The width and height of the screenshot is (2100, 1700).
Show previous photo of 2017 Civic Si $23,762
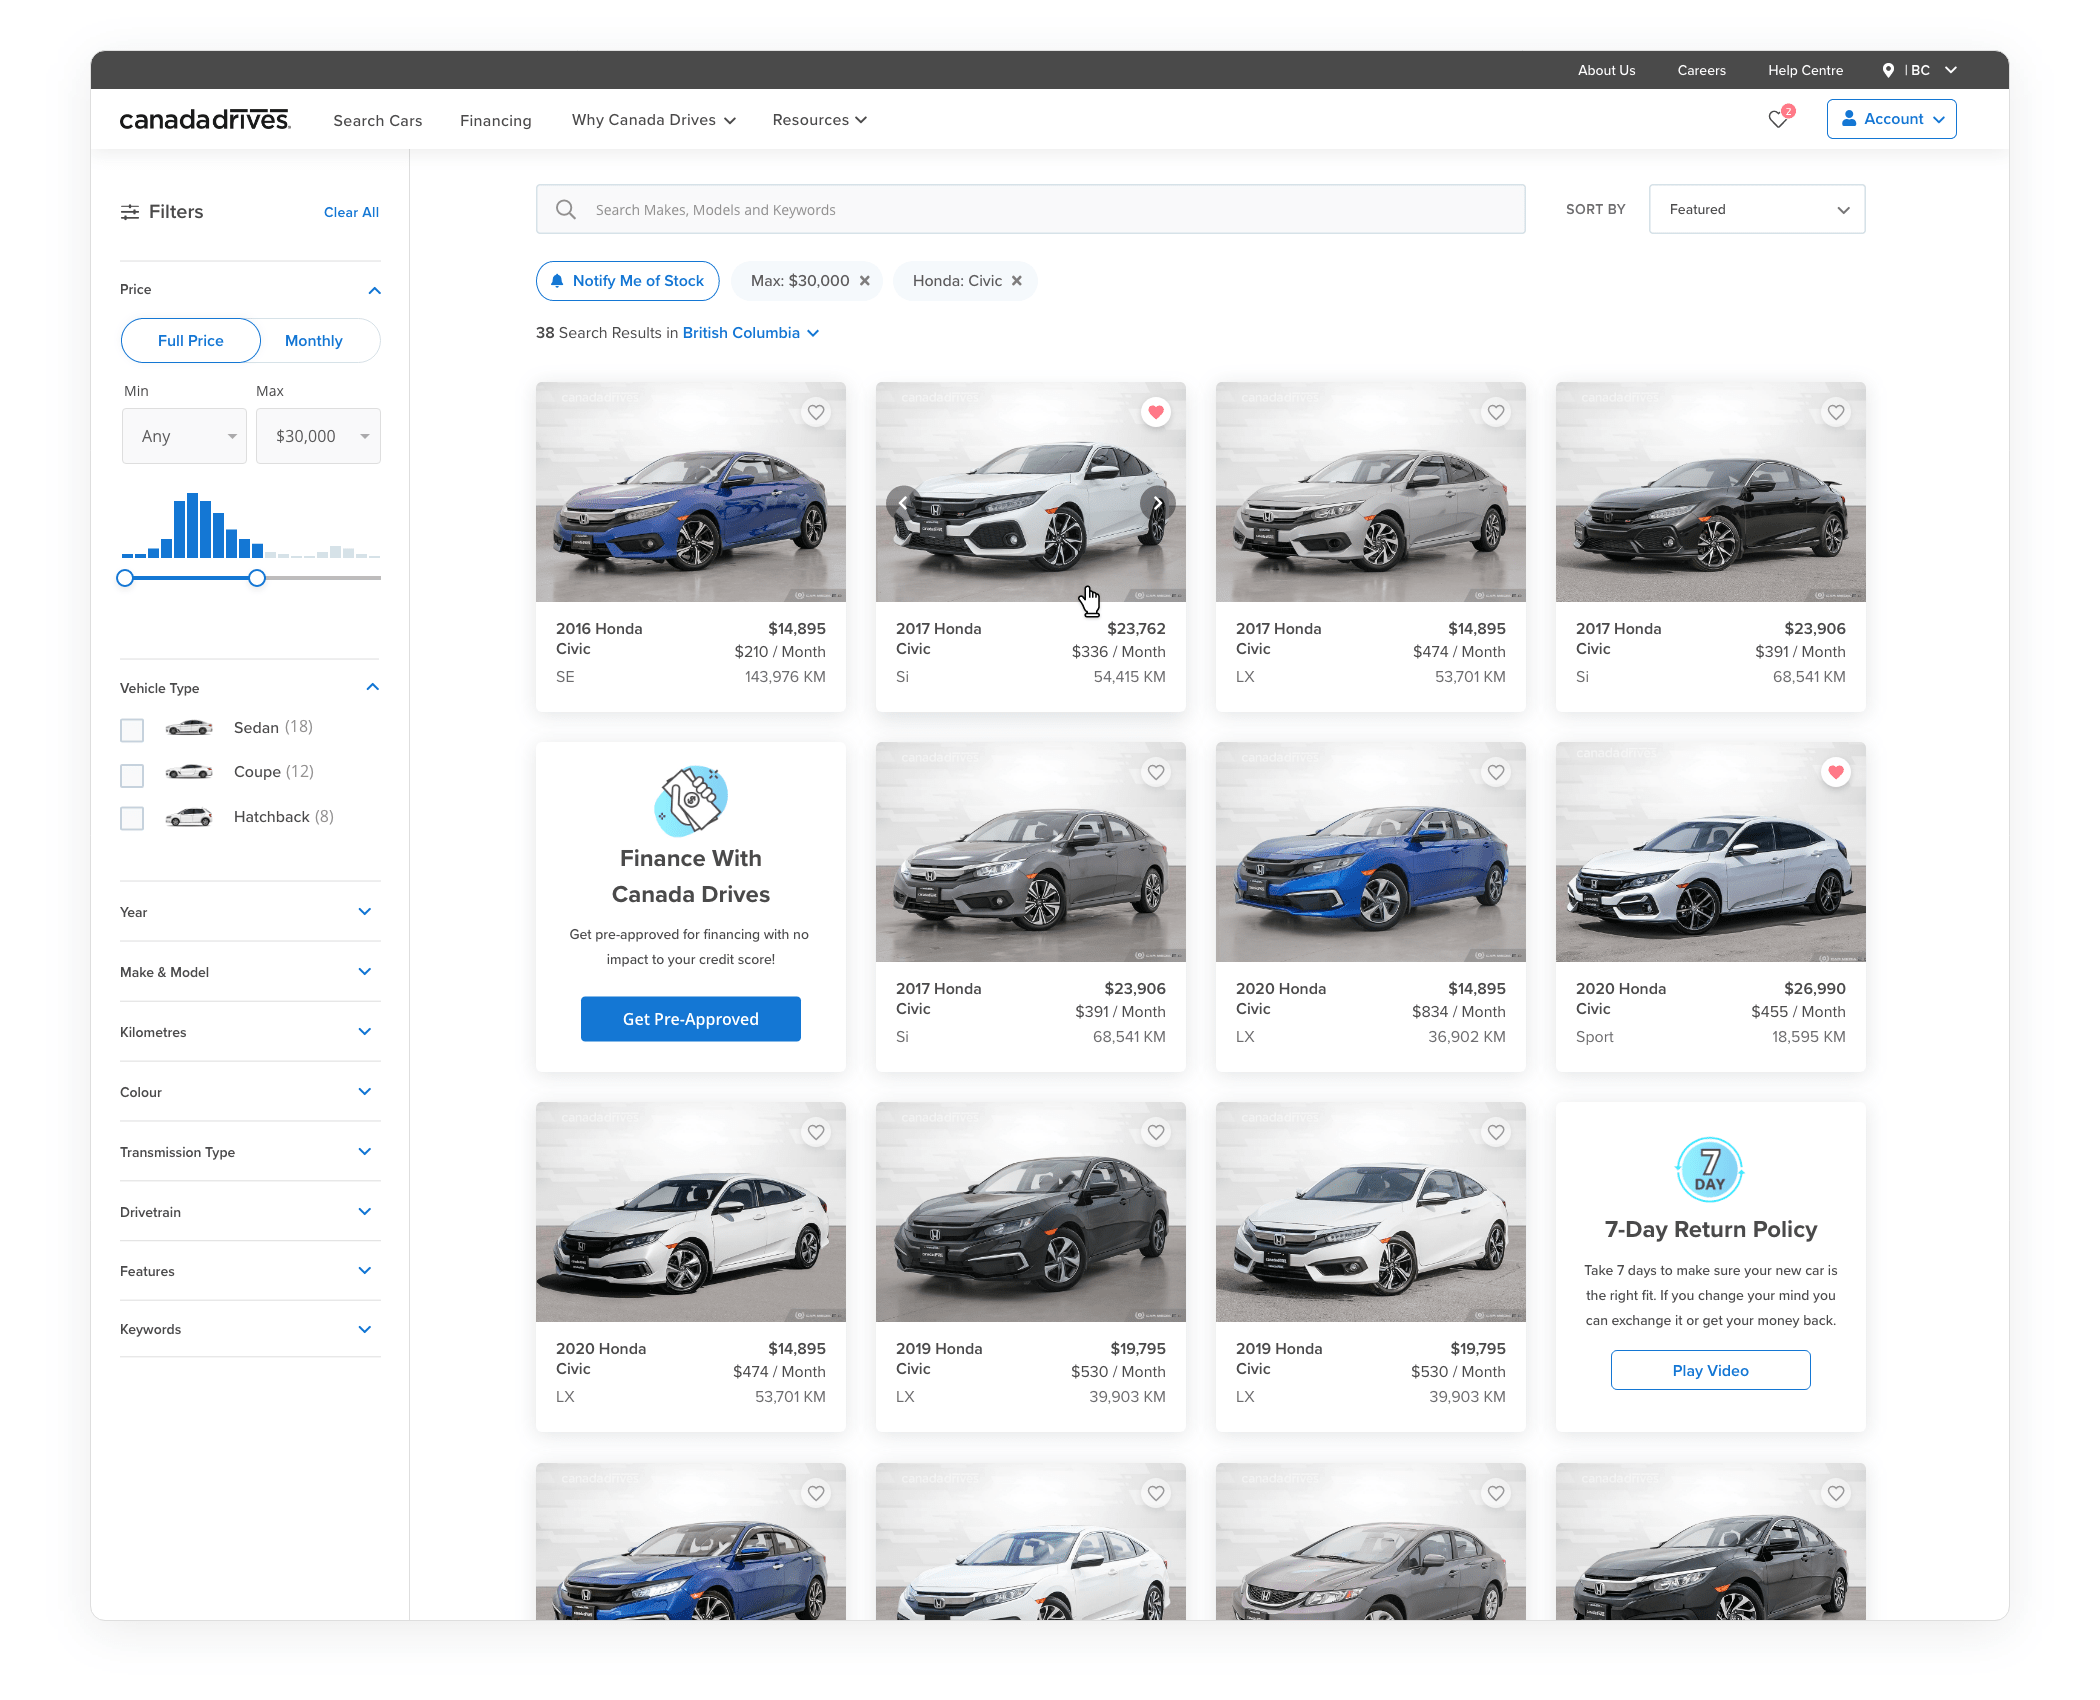pyautogui.click(x=903, y=503)
